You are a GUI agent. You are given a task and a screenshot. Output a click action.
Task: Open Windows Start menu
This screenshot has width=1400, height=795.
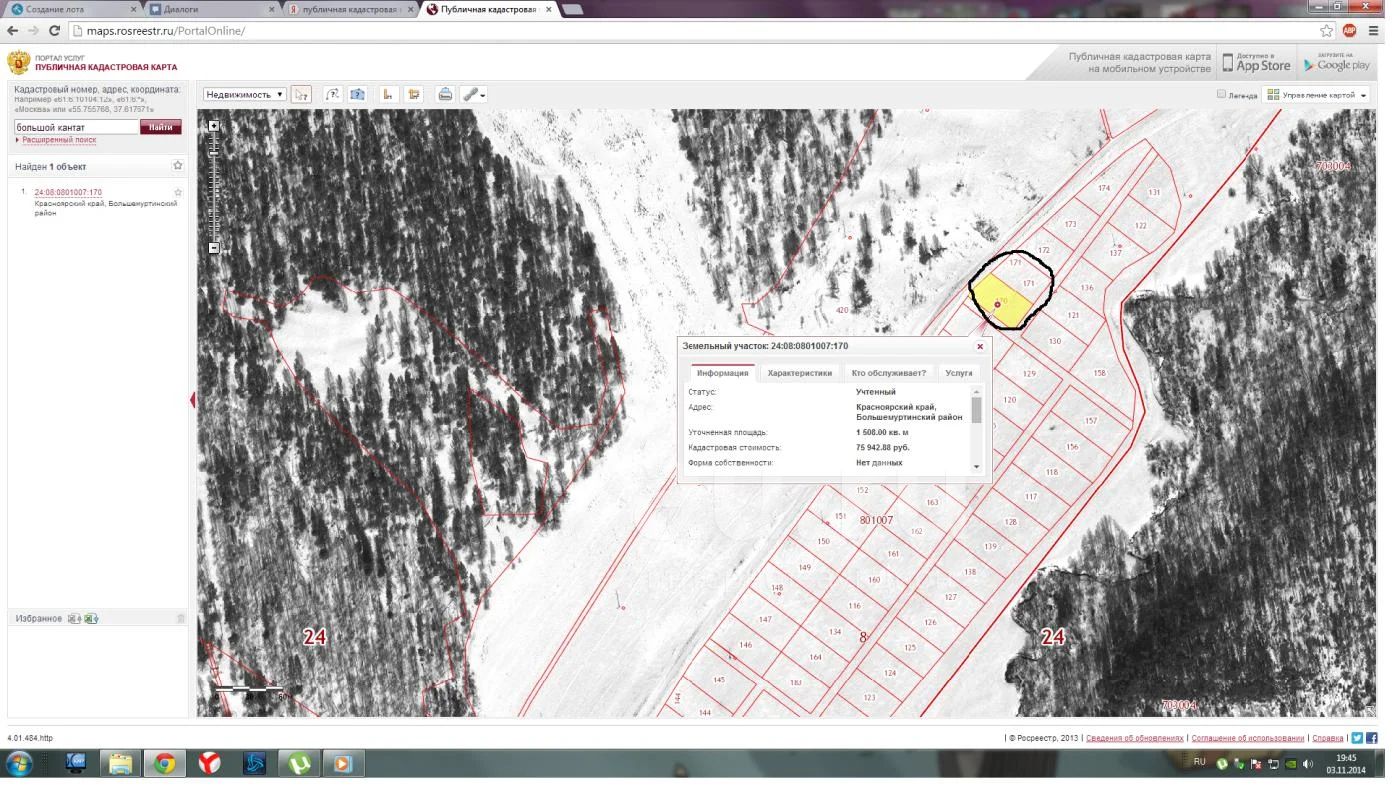[x=19, y=765]
